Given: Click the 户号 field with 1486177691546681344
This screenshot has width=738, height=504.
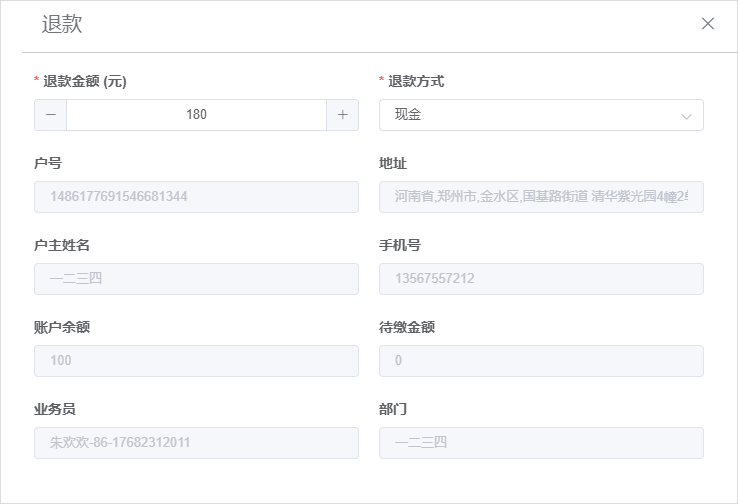Looking at the screenshot, I should [x=196, y=197].
